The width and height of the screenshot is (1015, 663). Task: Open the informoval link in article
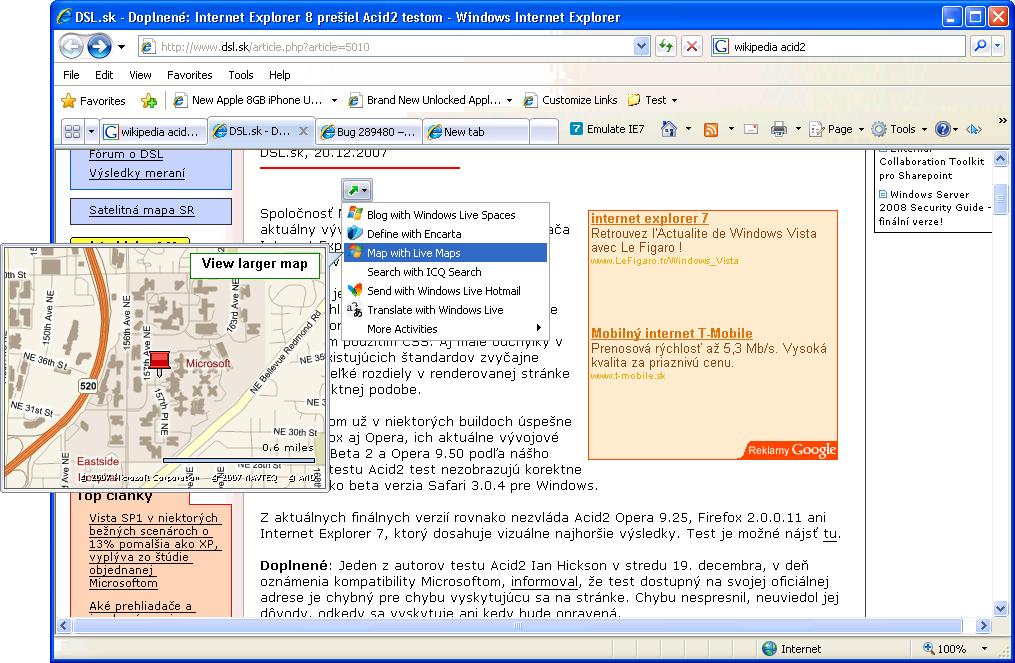[544, 582]
